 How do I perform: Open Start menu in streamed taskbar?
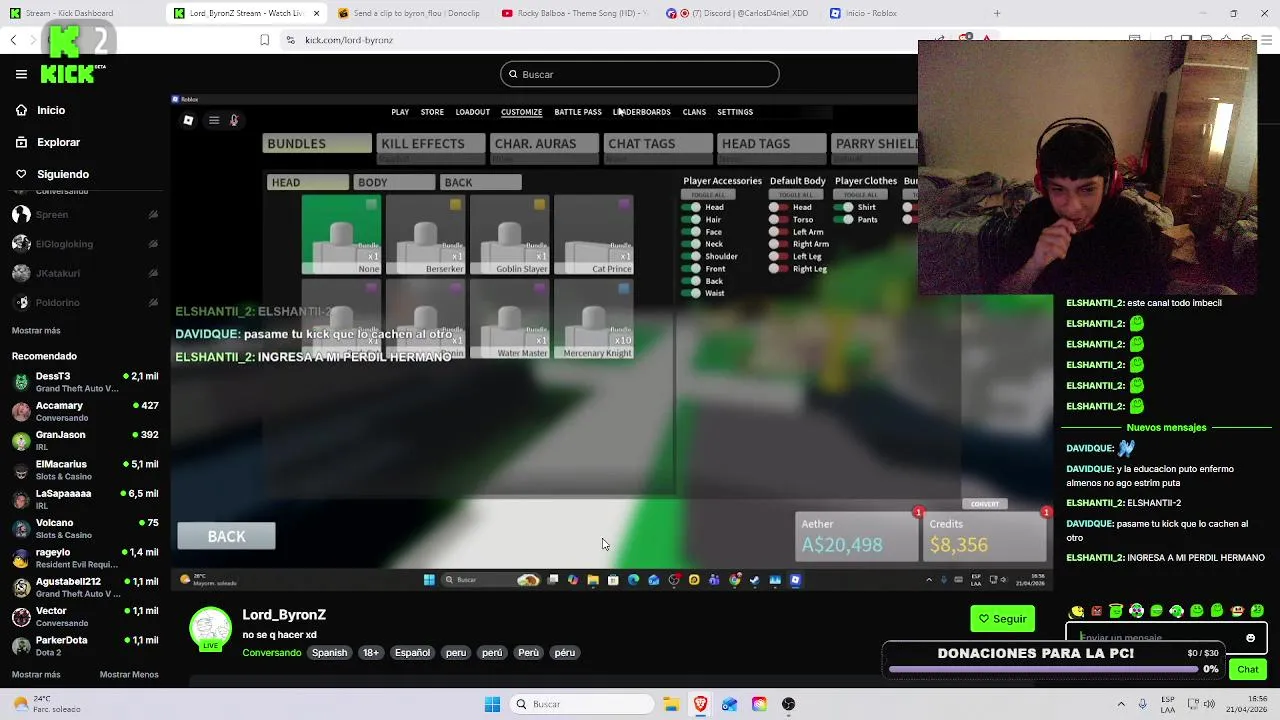pos(429,580)
